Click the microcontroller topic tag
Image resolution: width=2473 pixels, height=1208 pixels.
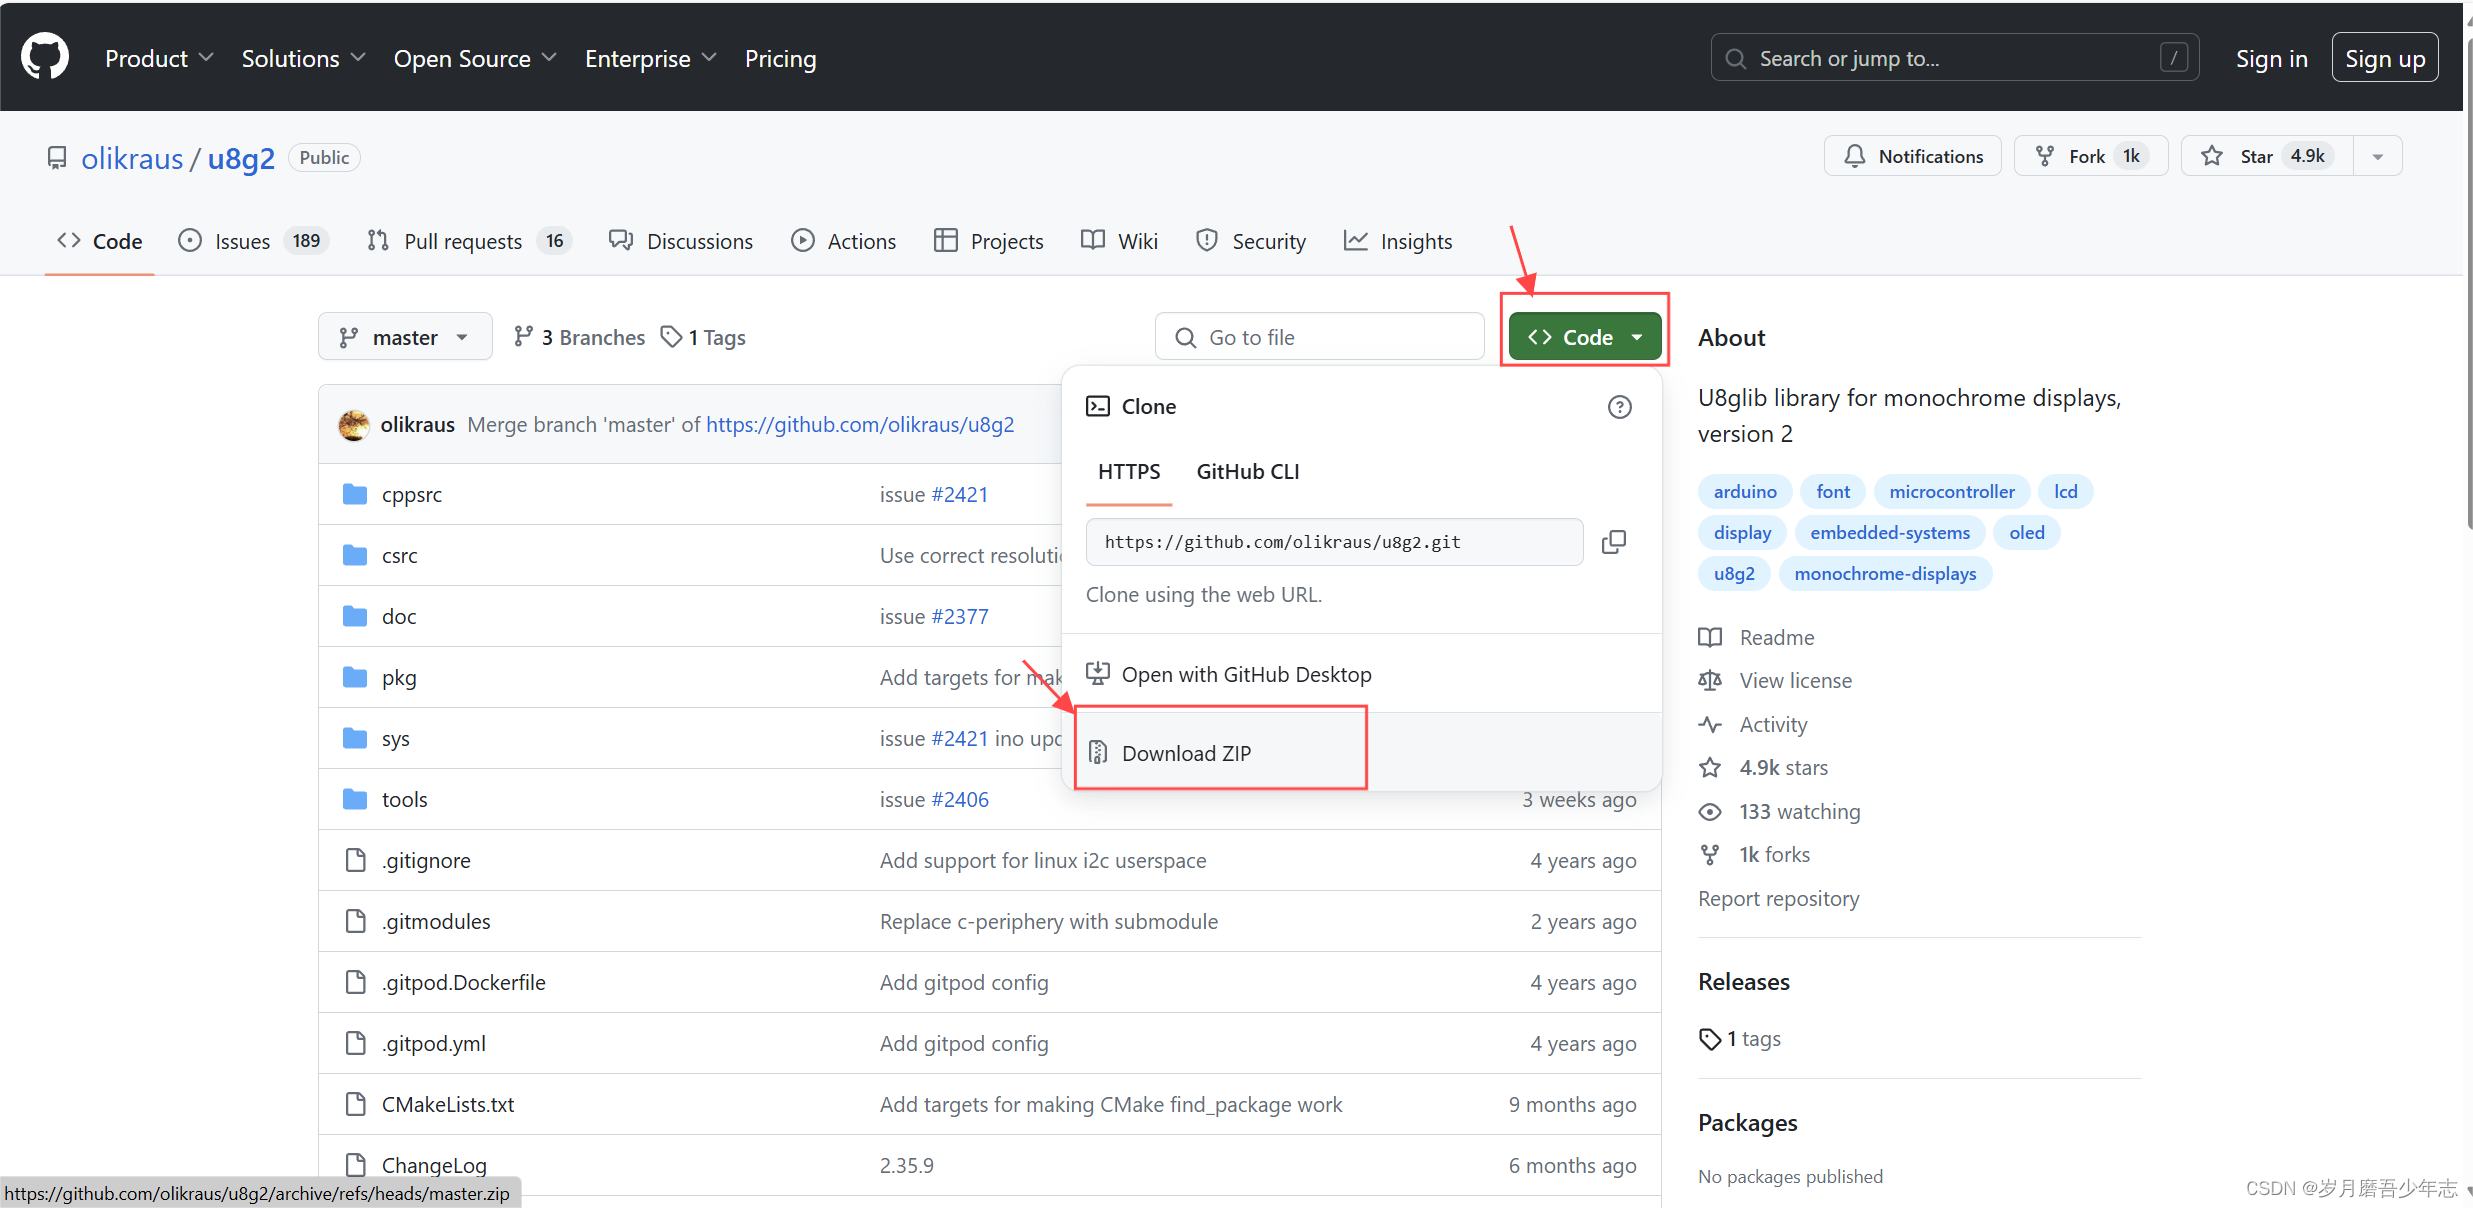coord(1951,491)
